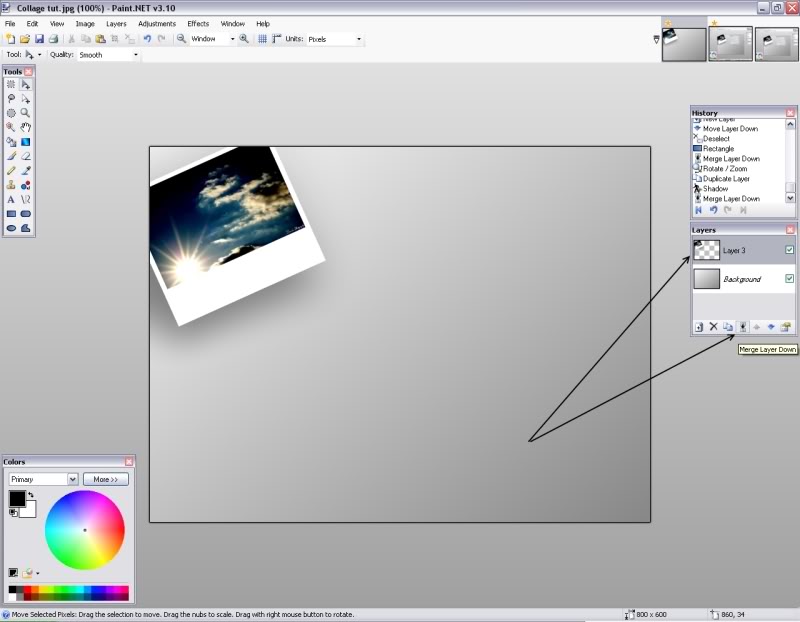Select the Freeform Shape tool
This screenshot has height=622, width=800.
[x=26, y=228]
